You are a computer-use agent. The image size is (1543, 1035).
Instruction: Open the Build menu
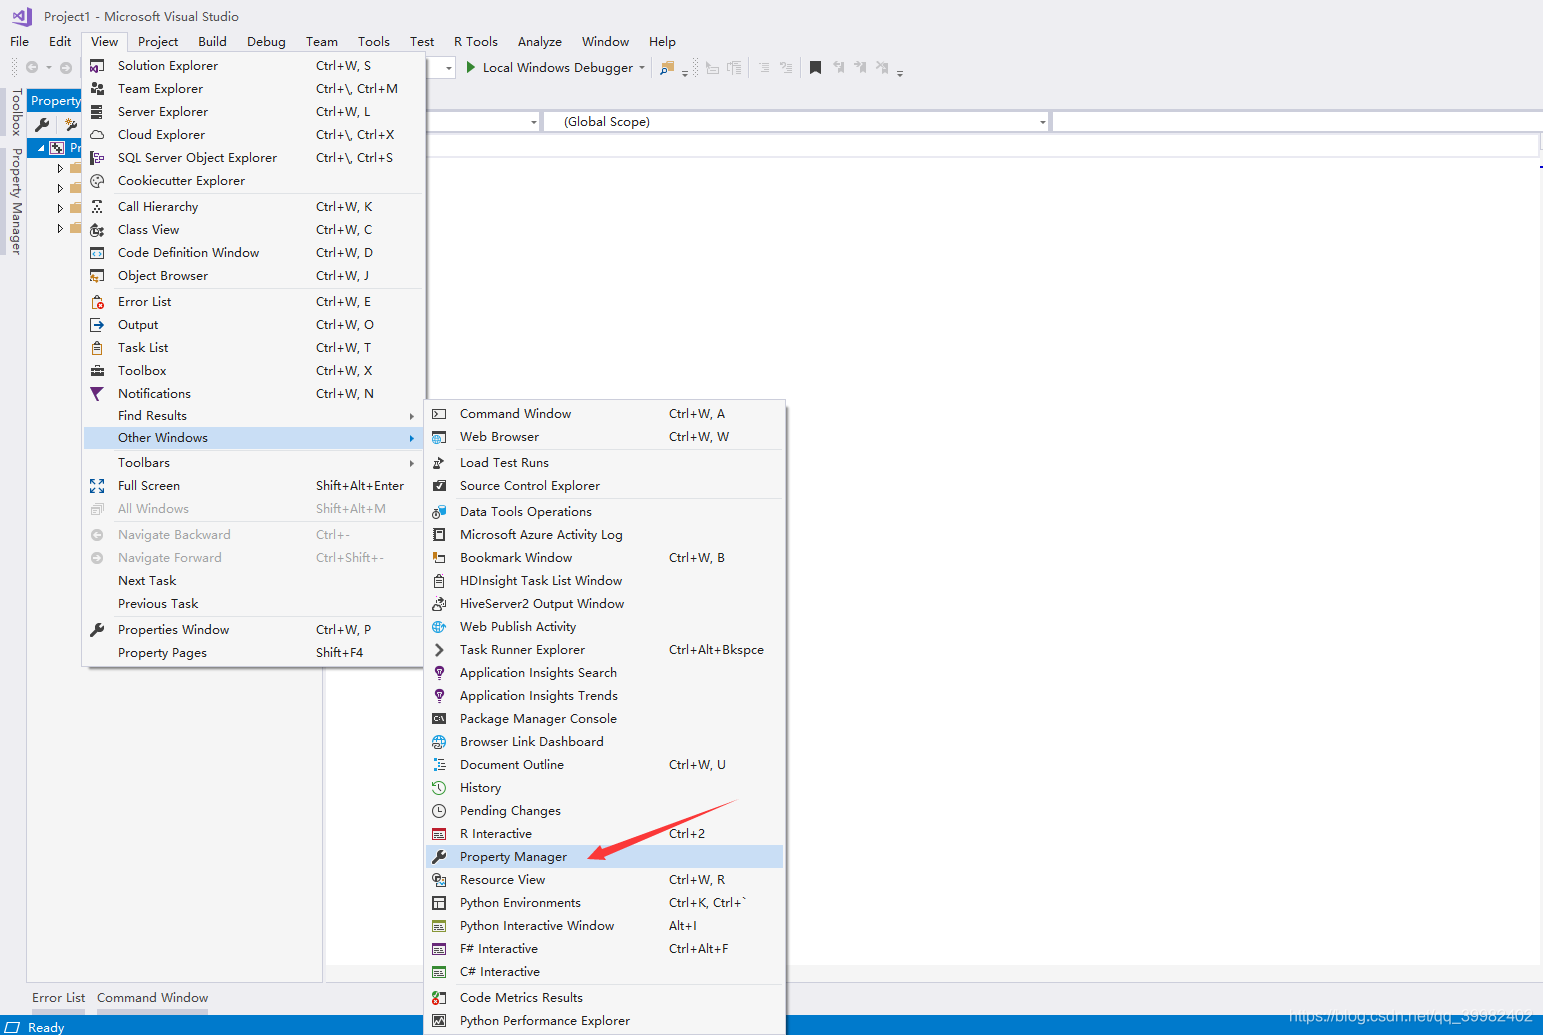tap(212, 42)
